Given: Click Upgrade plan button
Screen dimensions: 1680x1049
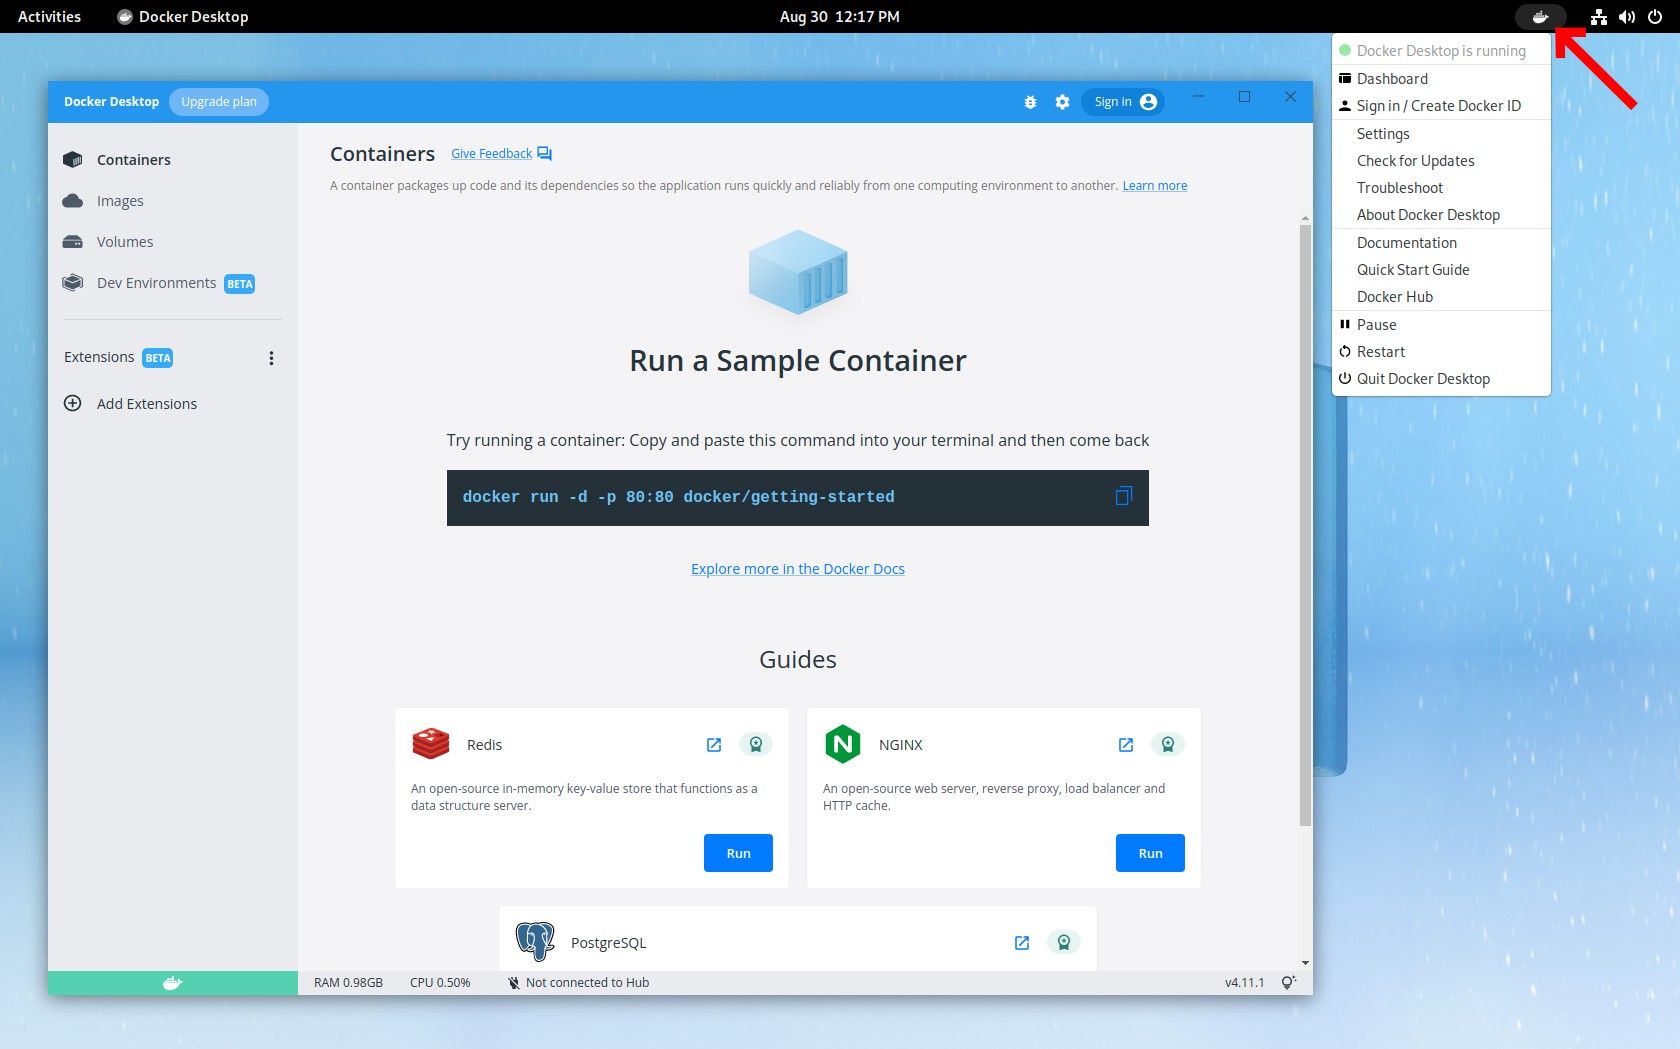Looking at the screenshot, I should pos(219,102).
